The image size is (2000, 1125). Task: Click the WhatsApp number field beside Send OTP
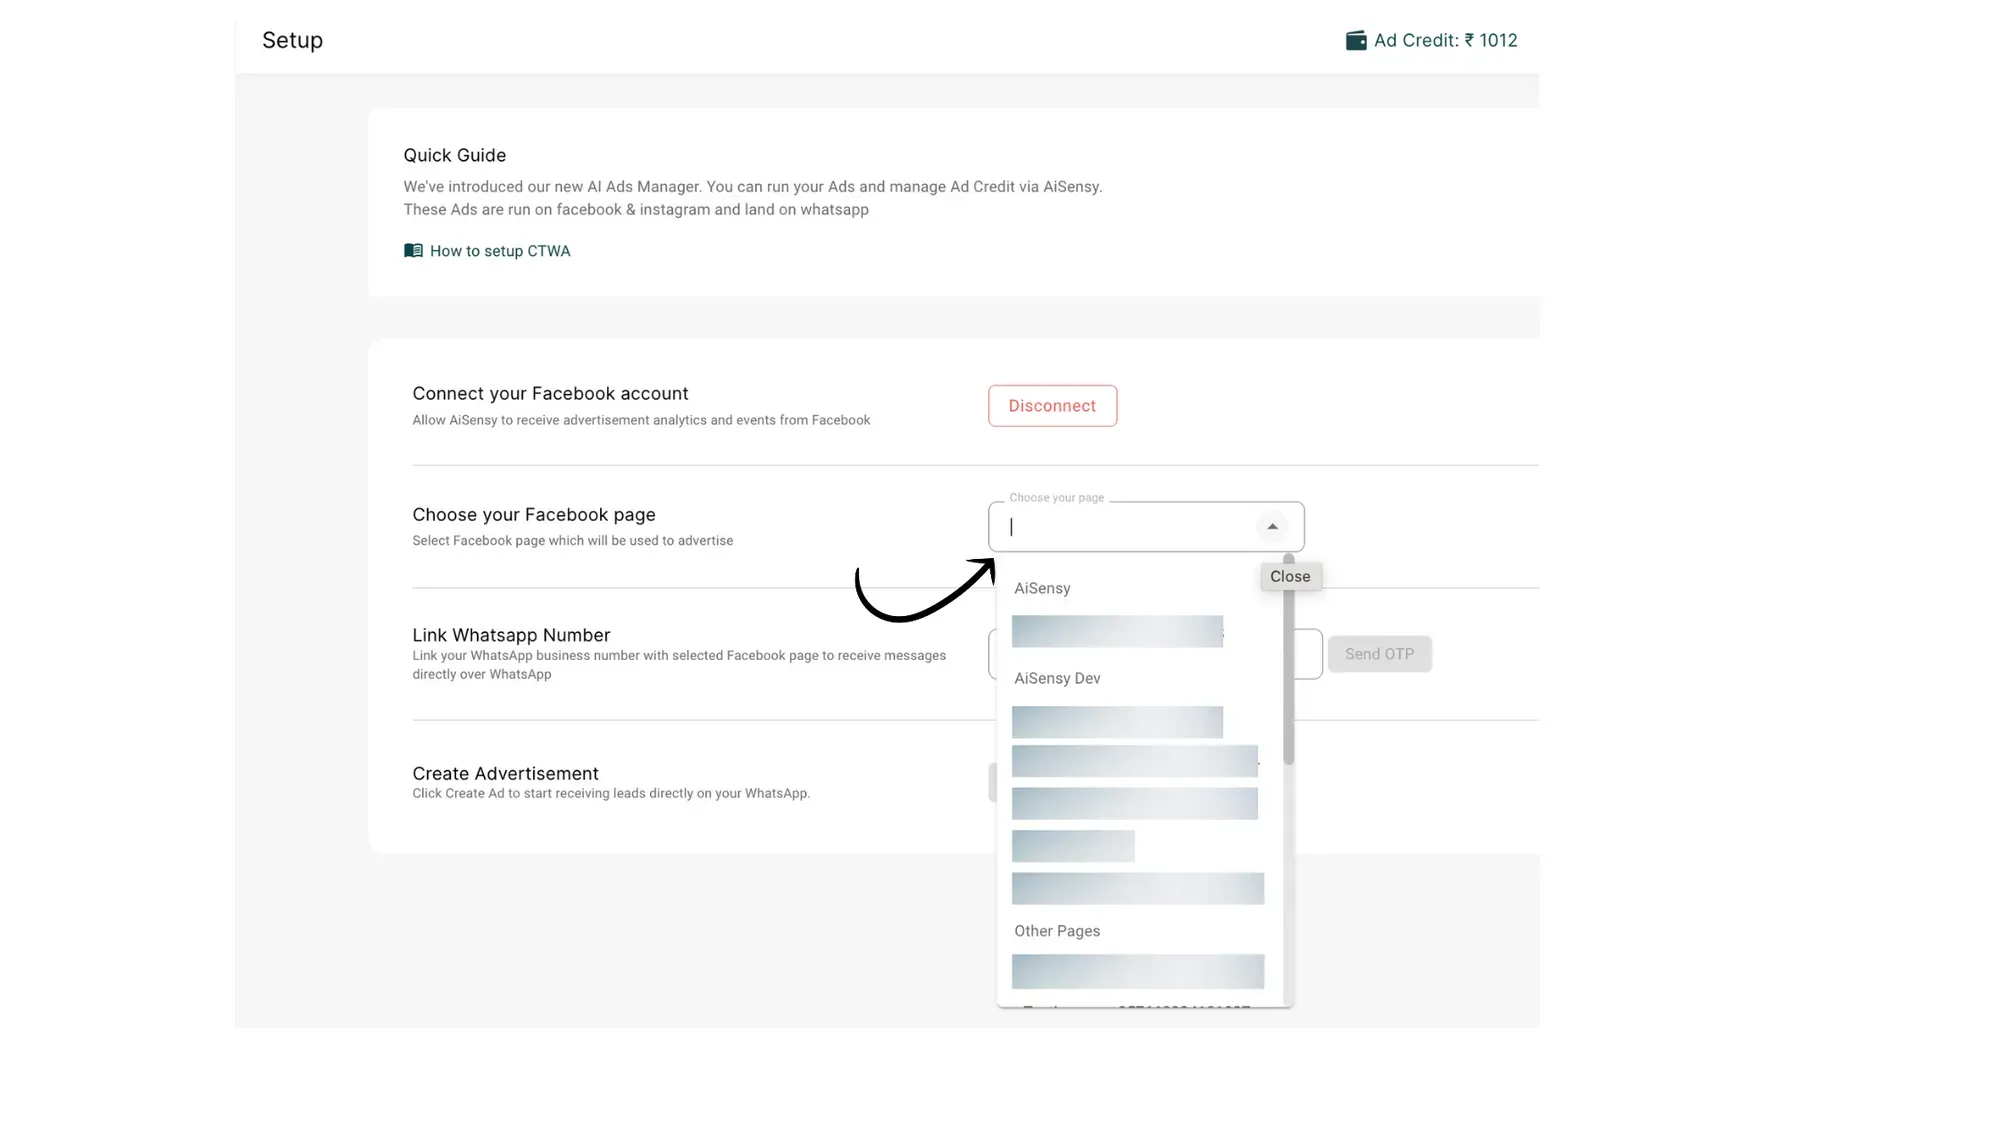pyautogui.click(x=1308, y=654)
